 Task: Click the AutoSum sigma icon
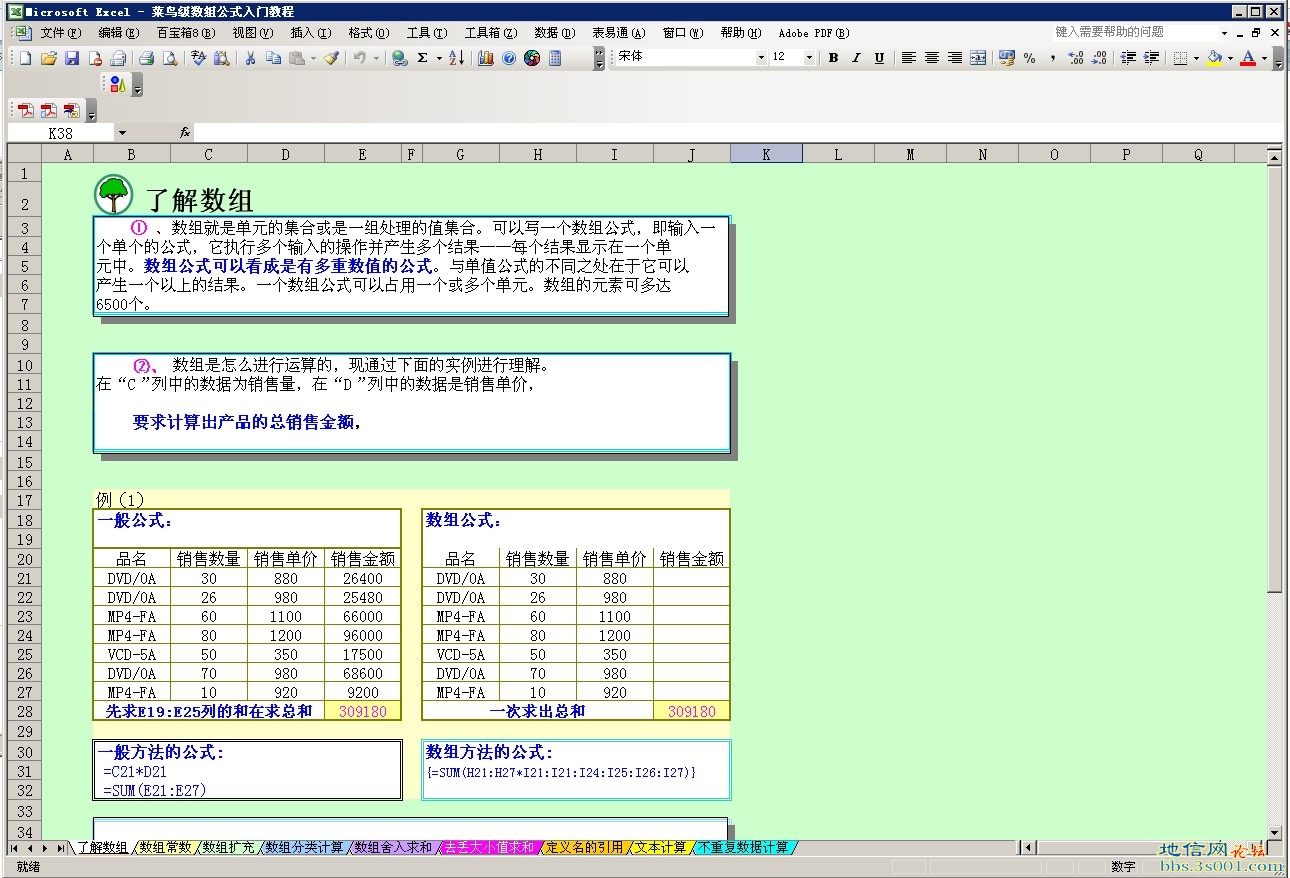pos(422,58)
